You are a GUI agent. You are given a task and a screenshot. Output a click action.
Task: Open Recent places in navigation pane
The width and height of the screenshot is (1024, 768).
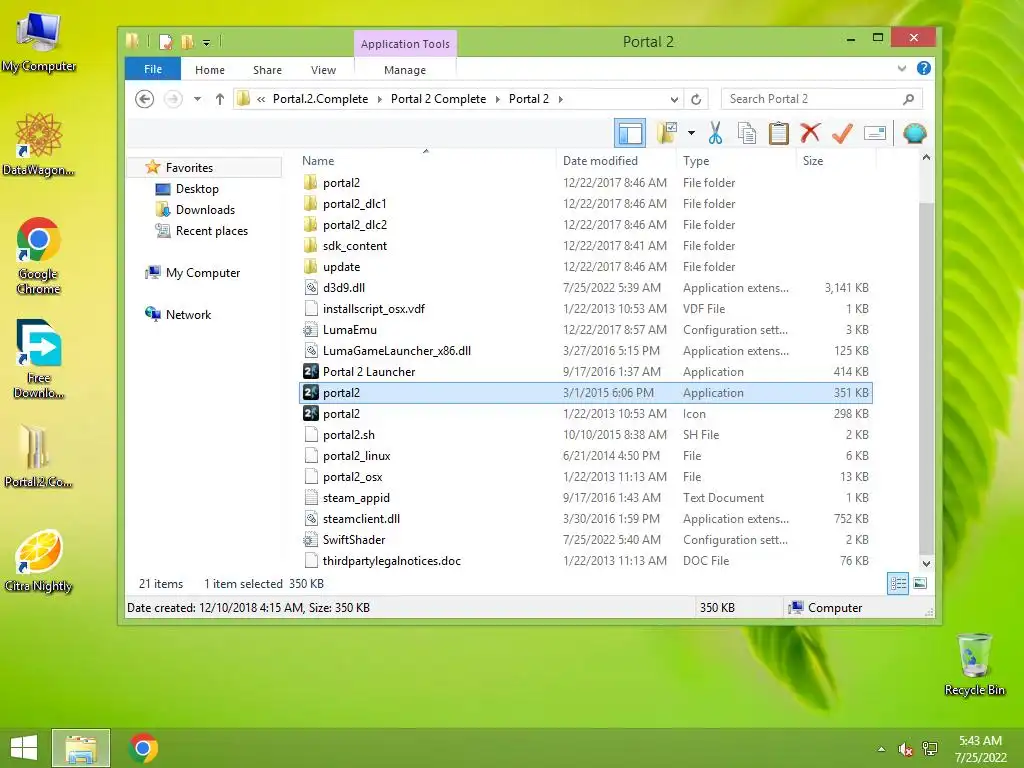[211, 231]
